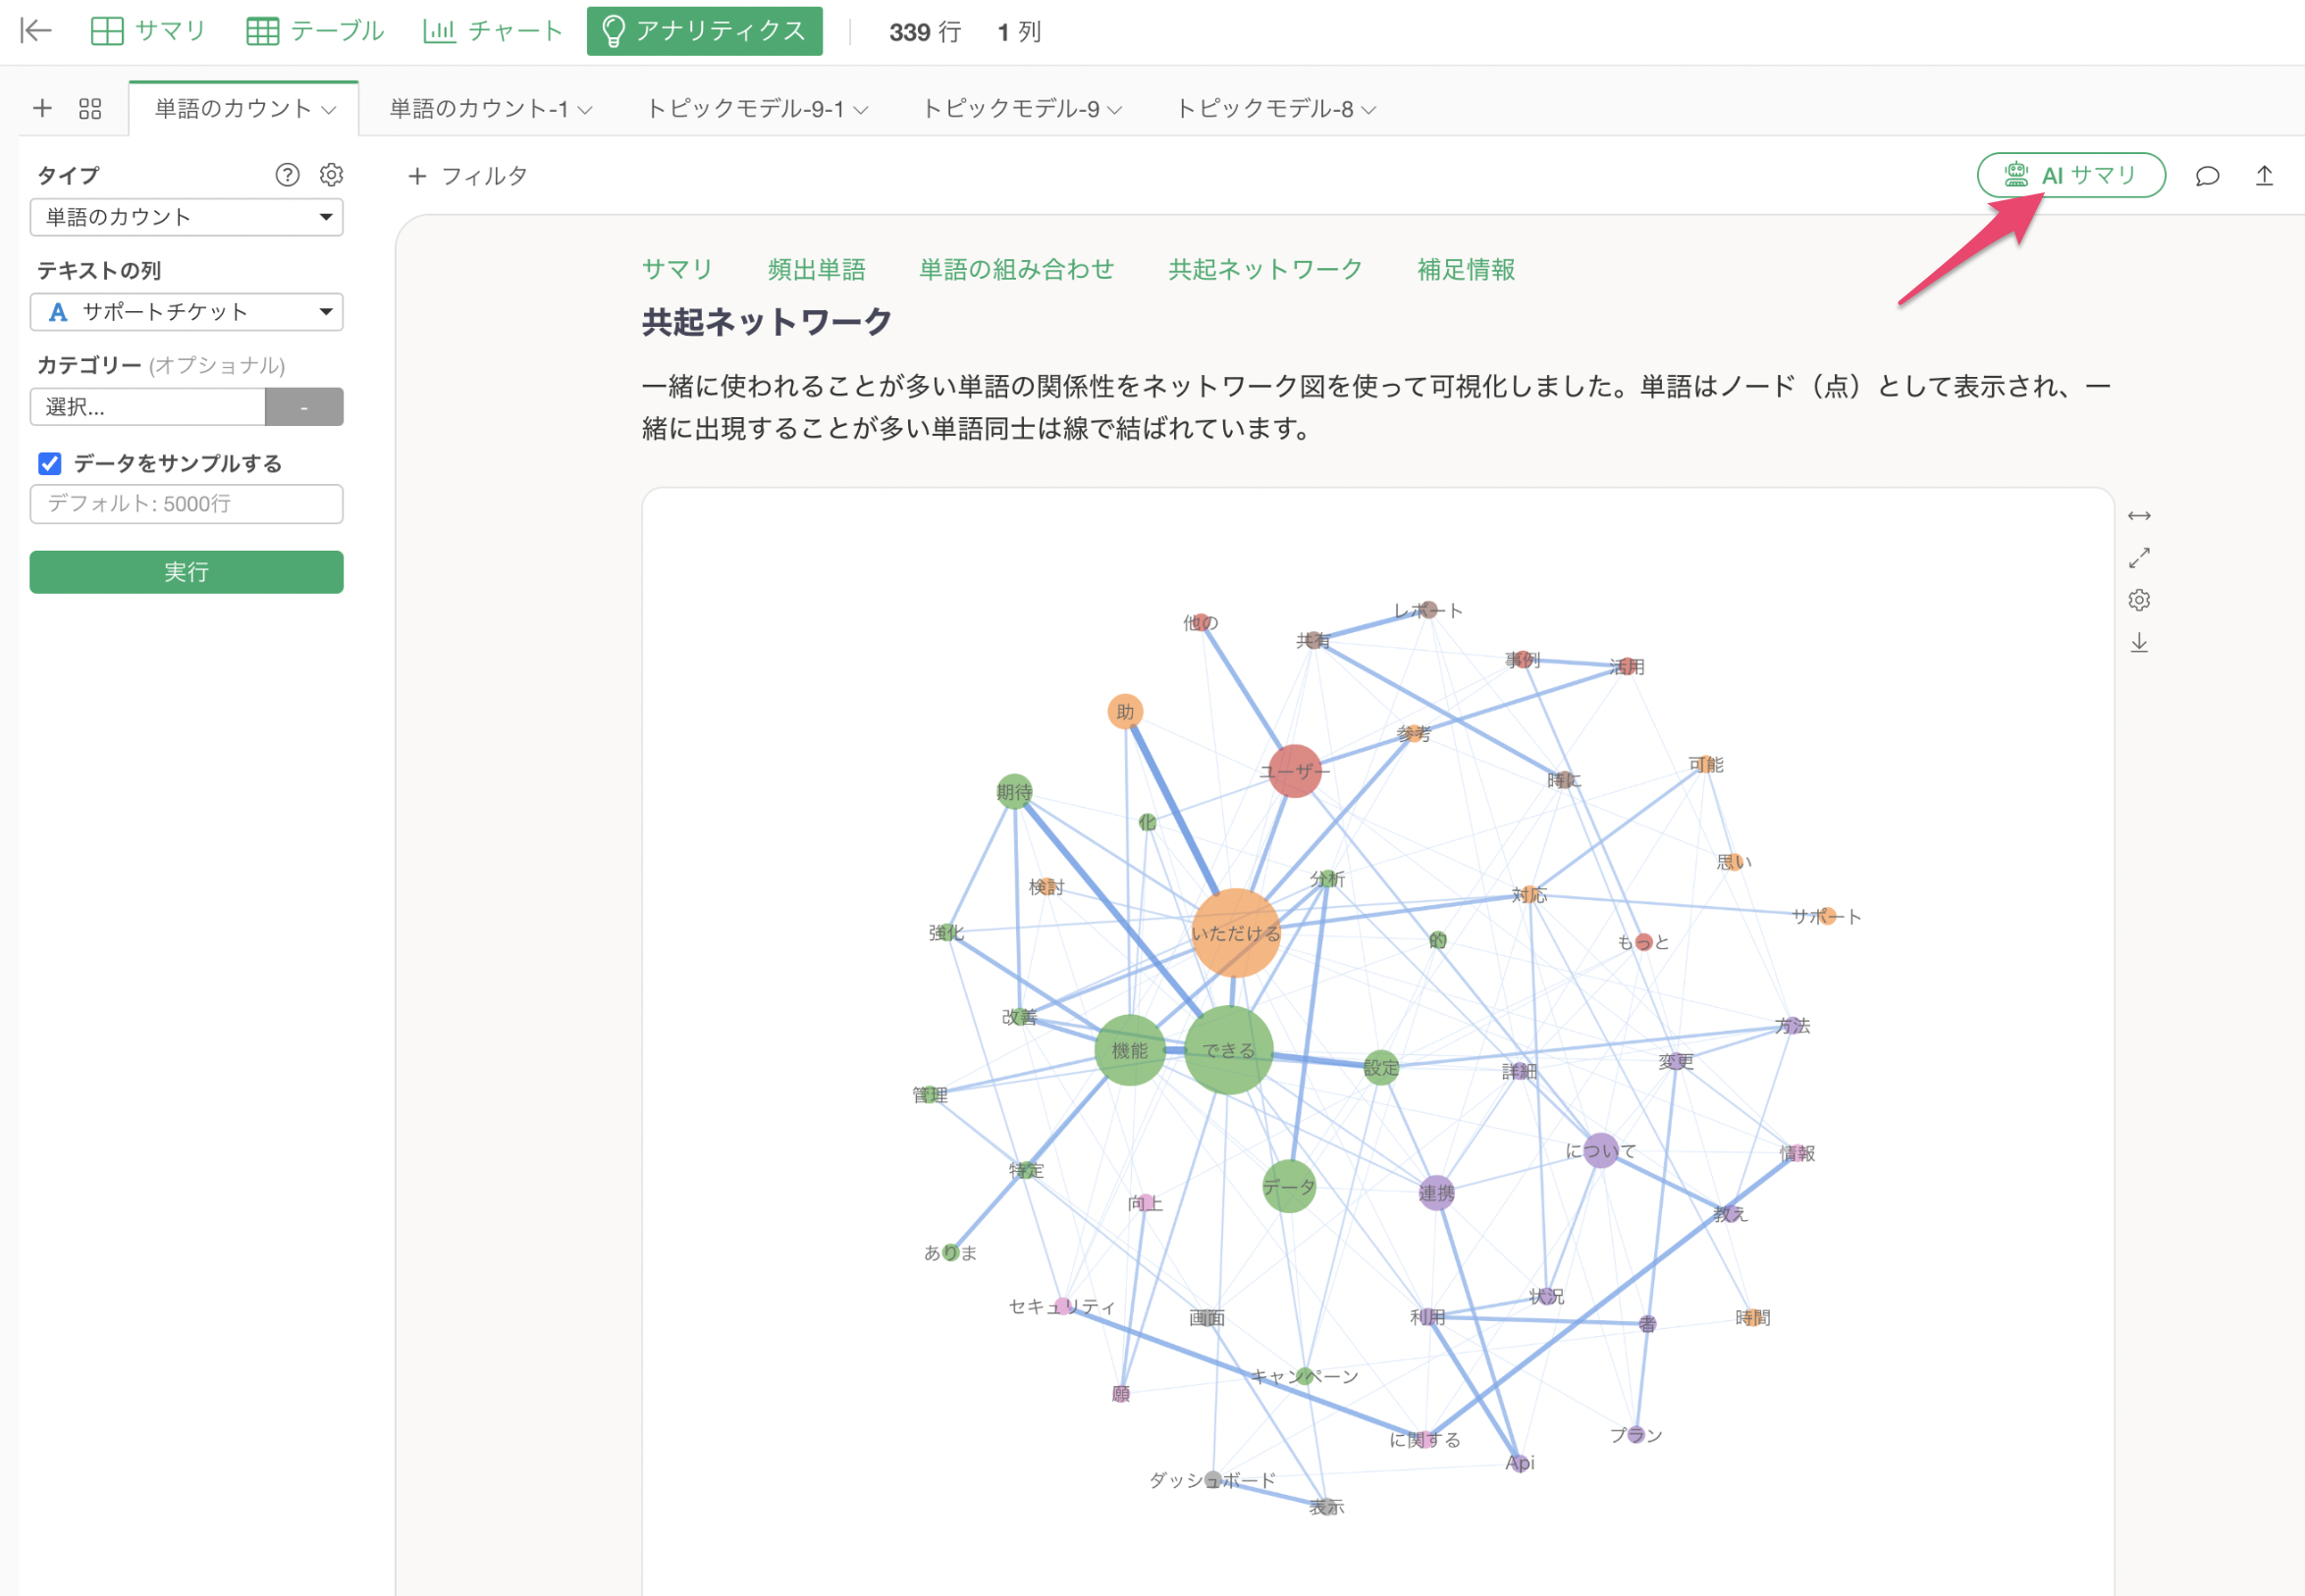Toggle データをサンプルする checkbox

(x=50, y=463)
